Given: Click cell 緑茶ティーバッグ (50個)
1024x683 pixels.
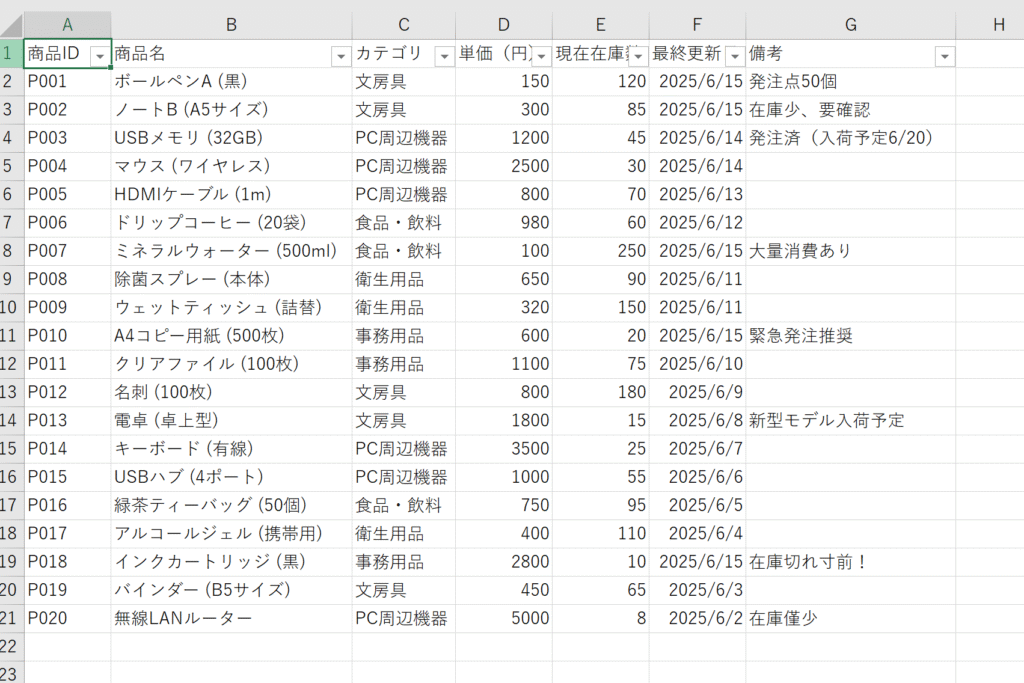Looking at the screenshot, I should coord(231,505).
